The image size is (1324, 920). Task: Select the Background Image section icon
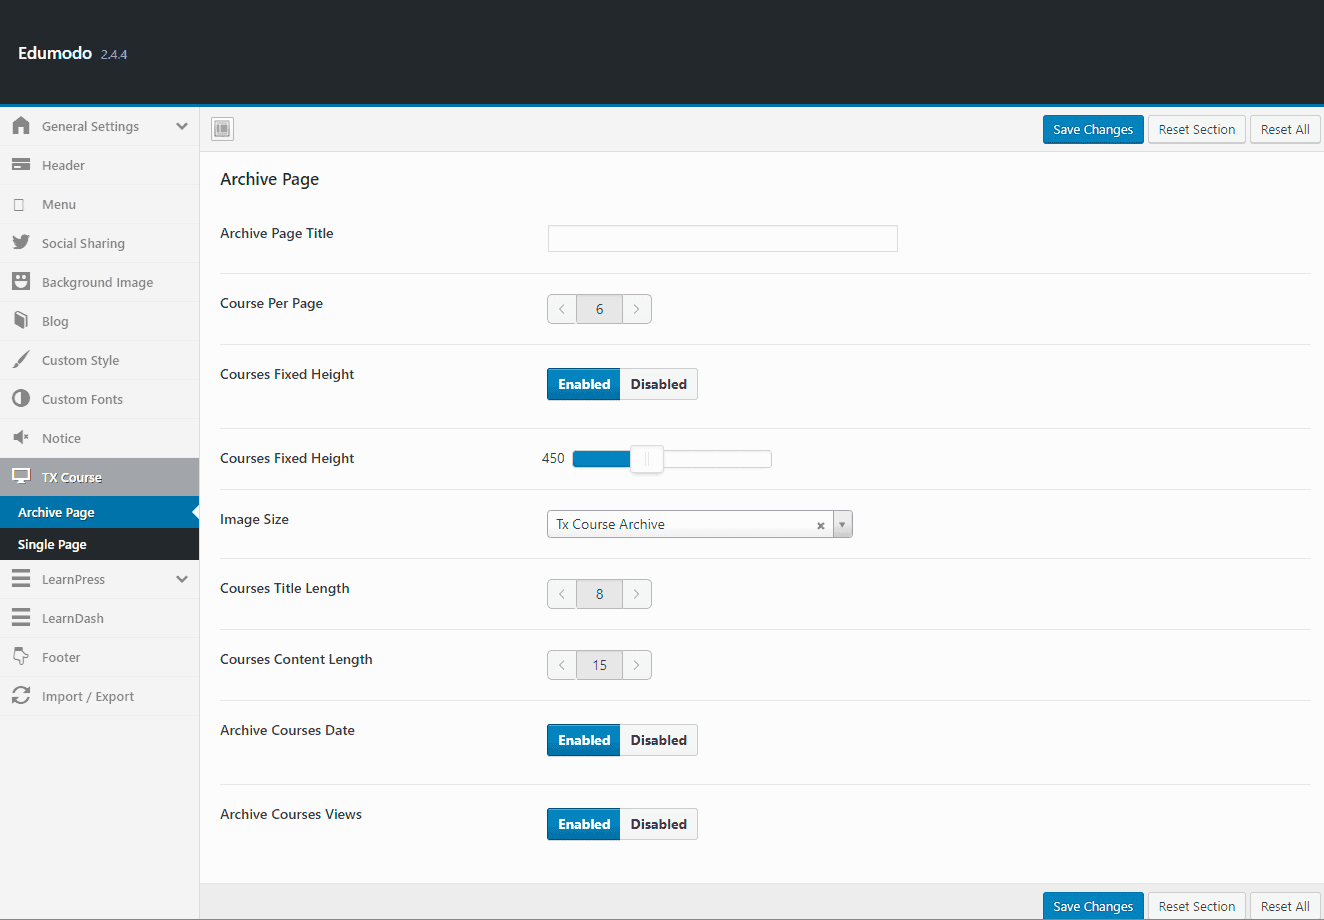21,282
